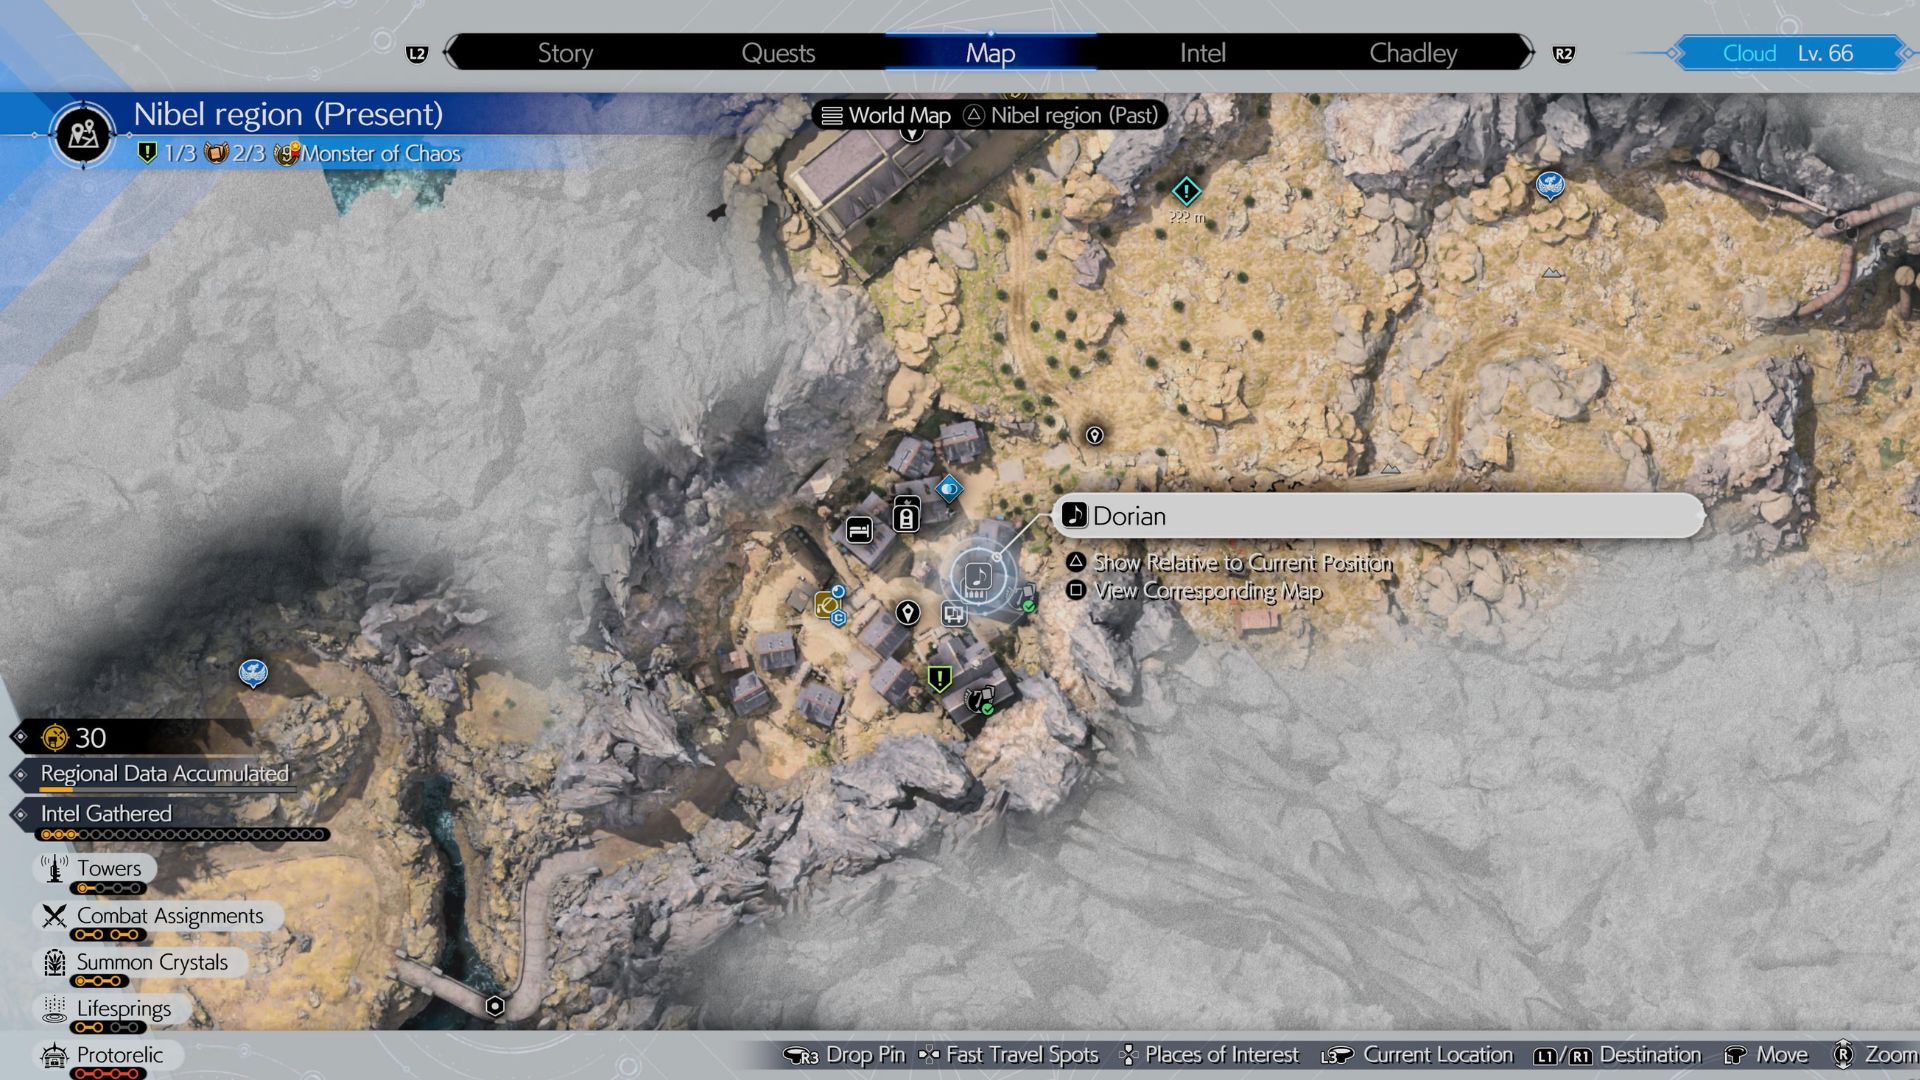Image resolution: width=1920 pixels, height=1080 pixels.
Task: Click the card game icon with checkmark
Action: click(x=980, y=700)
